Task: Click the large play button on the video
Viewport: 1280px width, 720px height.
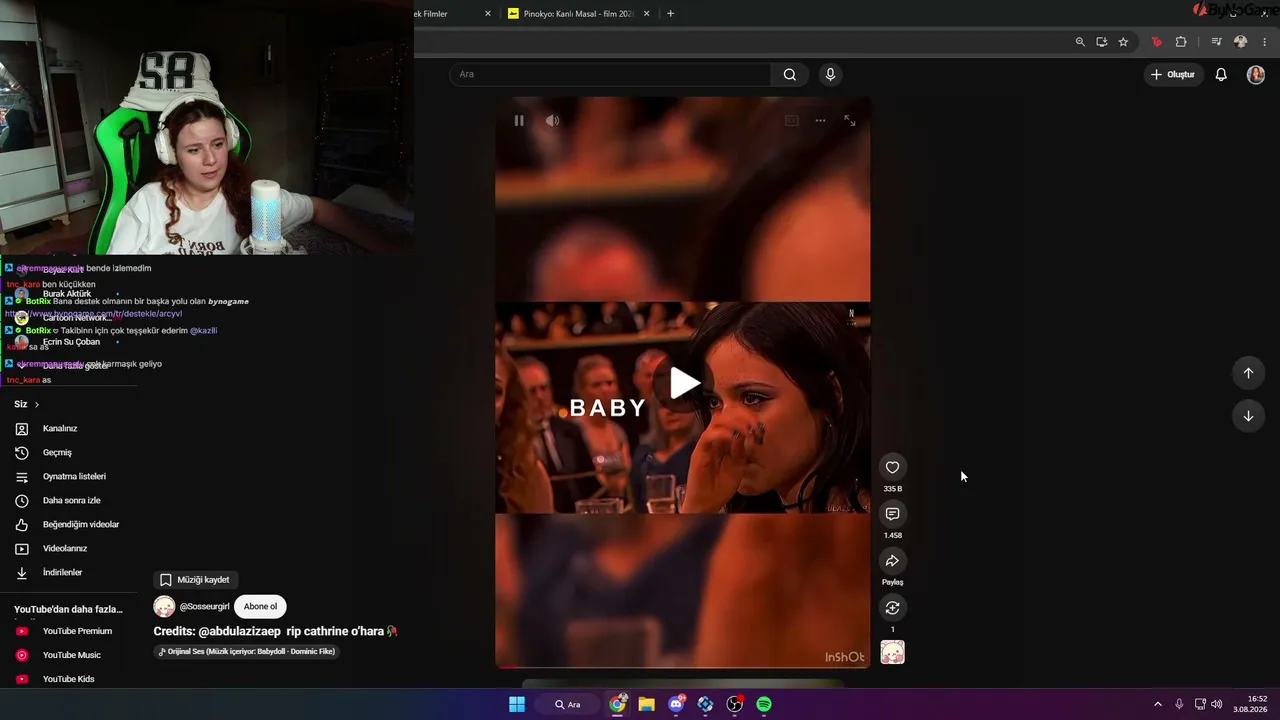Action: (684, 383)
